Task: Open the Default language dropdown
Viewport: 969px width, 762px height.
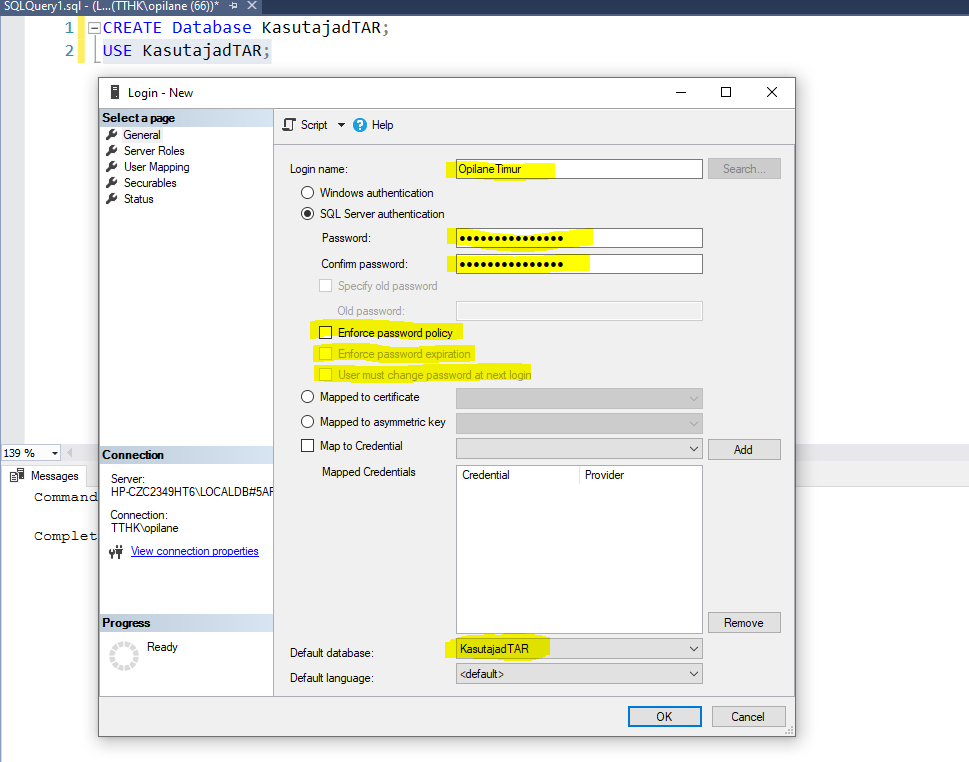Action: [x=694, y=675]
